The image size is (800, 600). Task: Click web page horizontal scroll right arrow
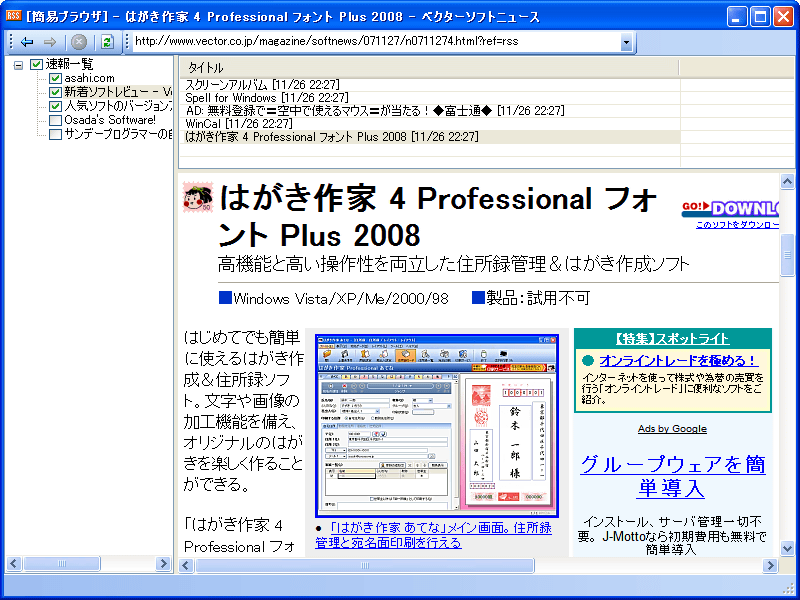(770, 565)
